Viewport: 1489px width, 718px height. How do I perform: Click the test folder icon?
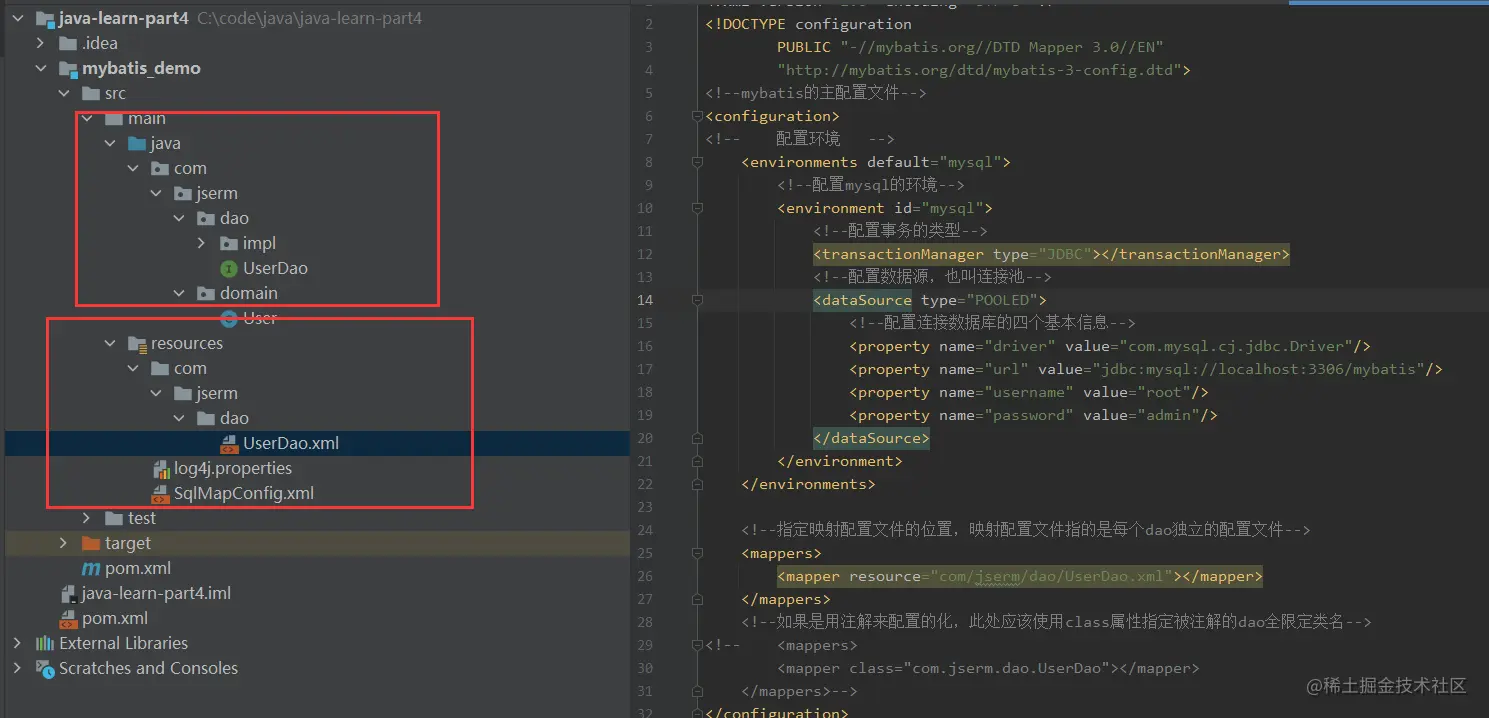114,518
